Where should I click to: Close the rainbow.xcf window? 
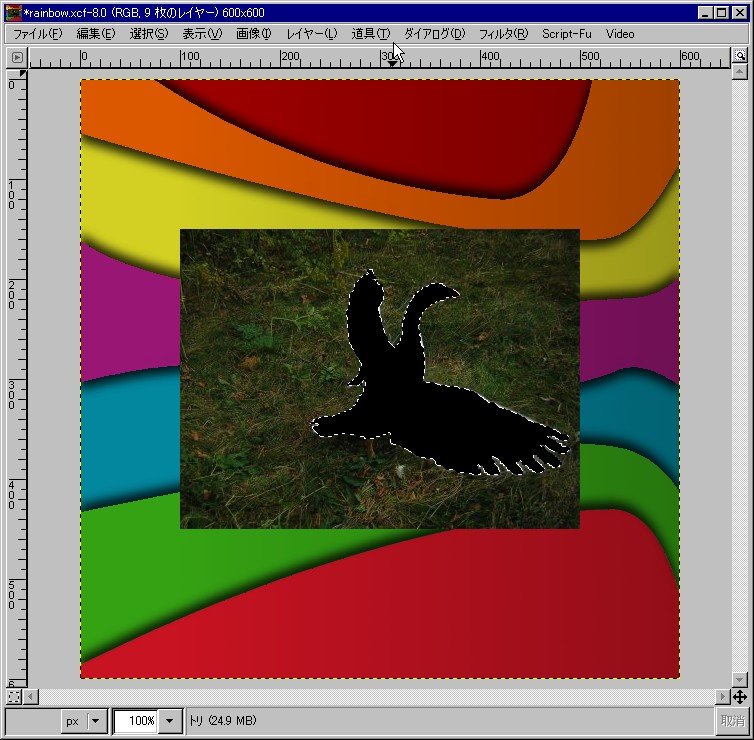740,13
